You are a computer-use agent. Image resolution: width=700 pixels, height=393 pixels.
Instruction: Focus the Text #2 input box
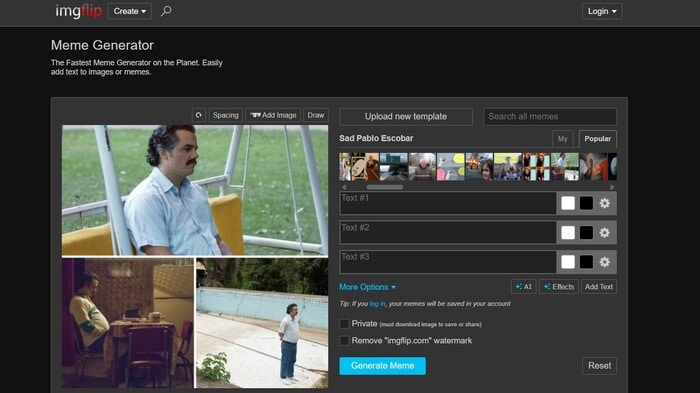click(448, 233)
